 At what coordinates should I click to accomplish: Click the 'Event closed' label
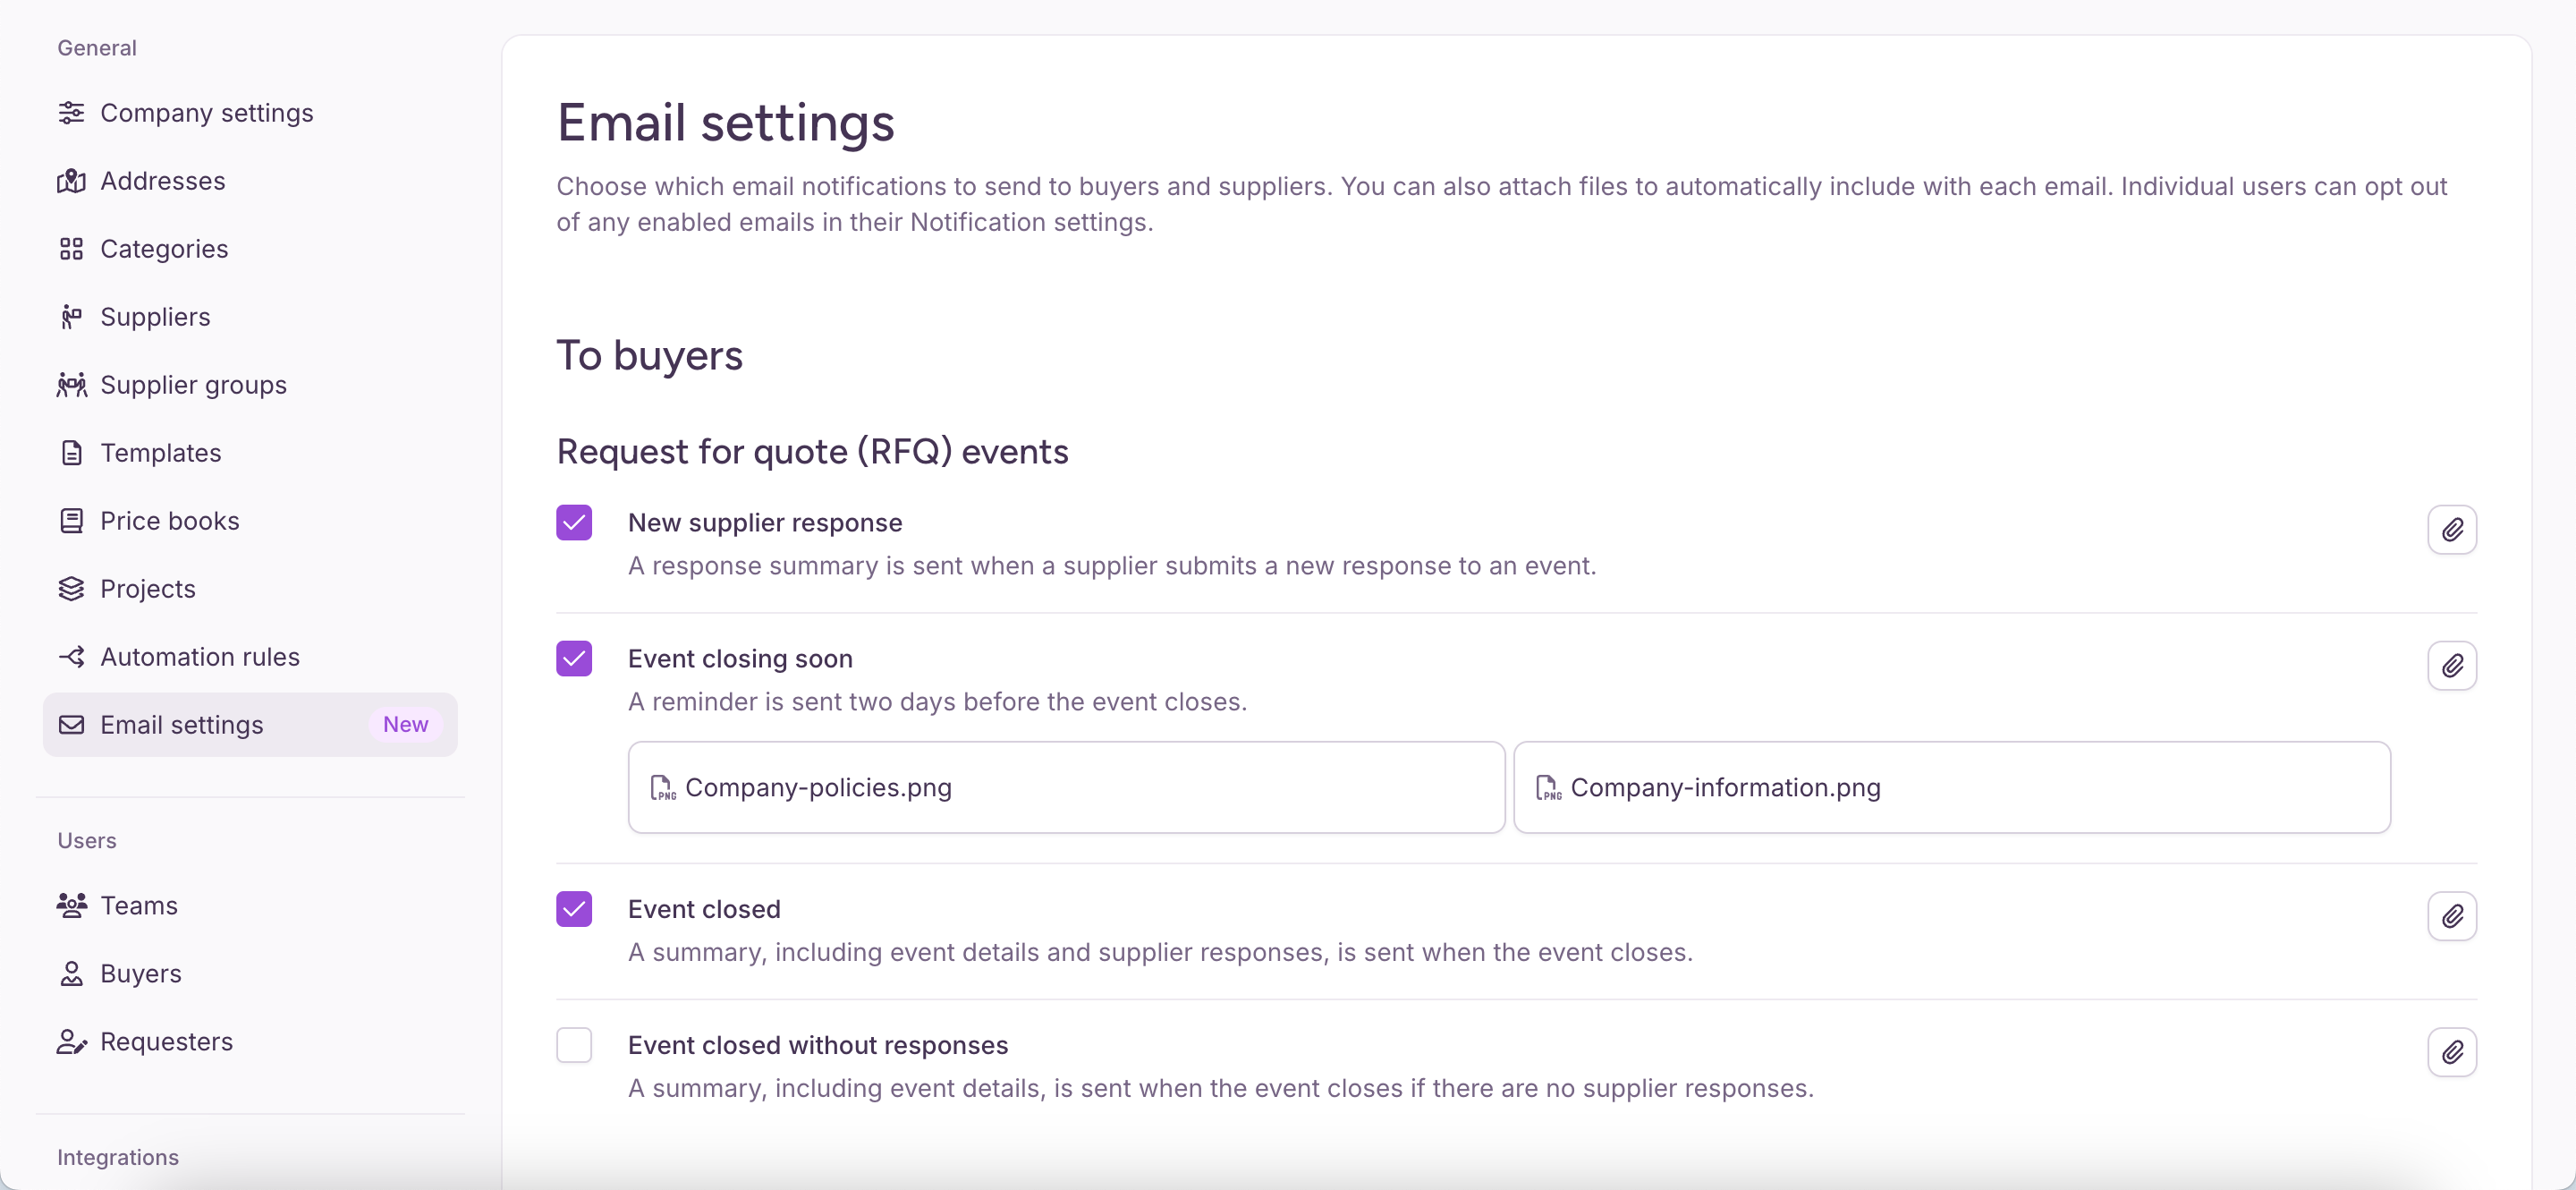(704, 909)
